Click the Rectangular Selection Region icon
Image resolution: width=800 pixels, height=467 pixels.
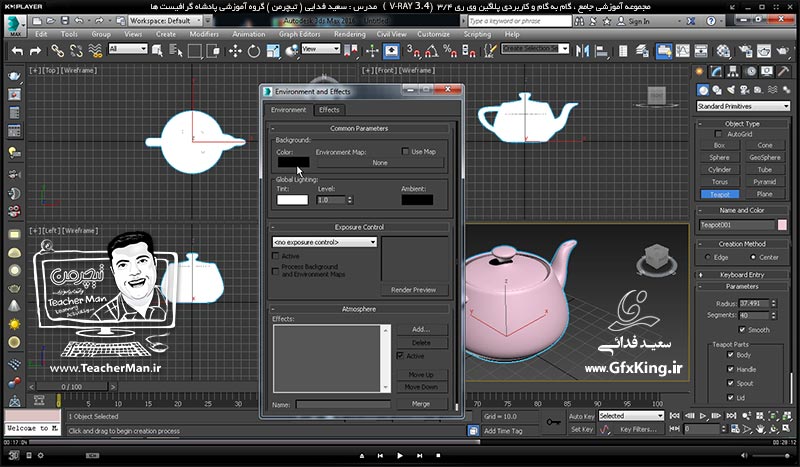(194, 51)
